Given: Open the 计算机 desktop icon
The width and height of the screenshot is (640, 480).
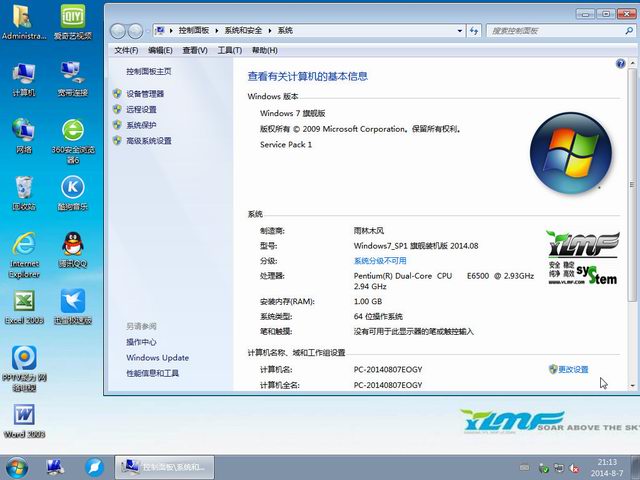Looking at the screenshot, I should click(24, 79).
